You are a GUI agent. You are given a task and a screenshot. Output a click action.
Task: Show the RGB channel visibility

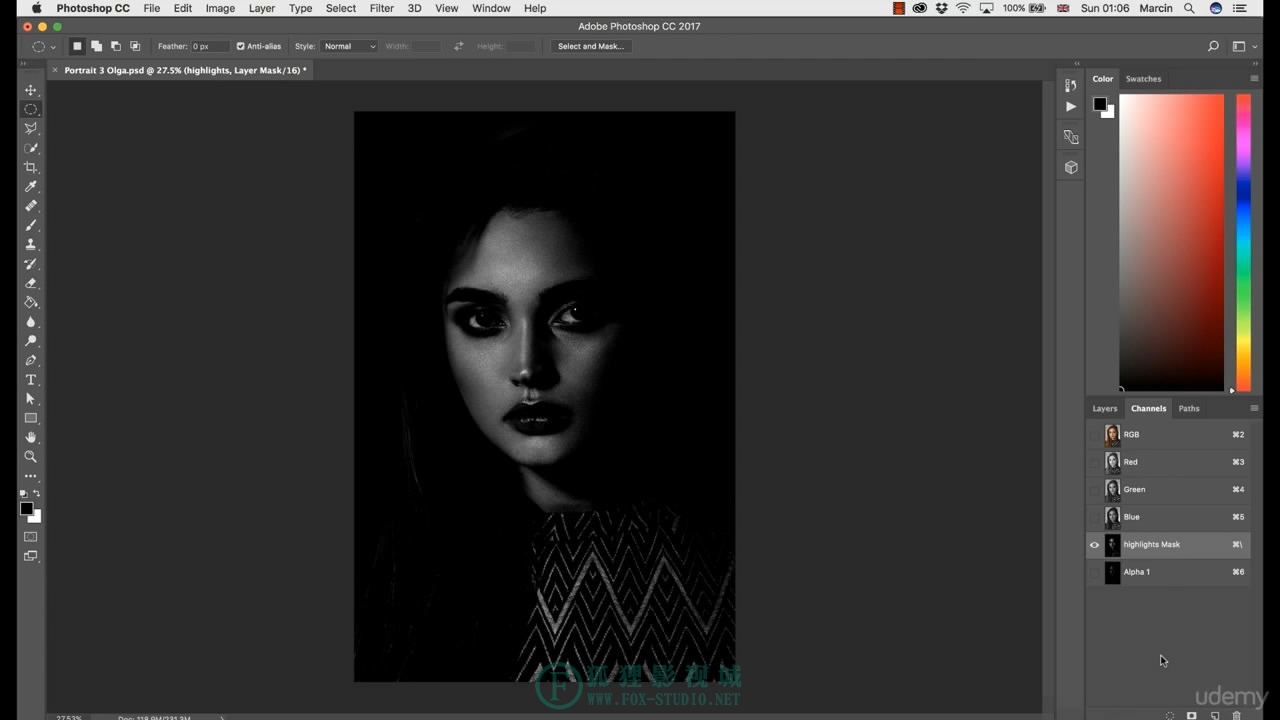pos(1094,435)
